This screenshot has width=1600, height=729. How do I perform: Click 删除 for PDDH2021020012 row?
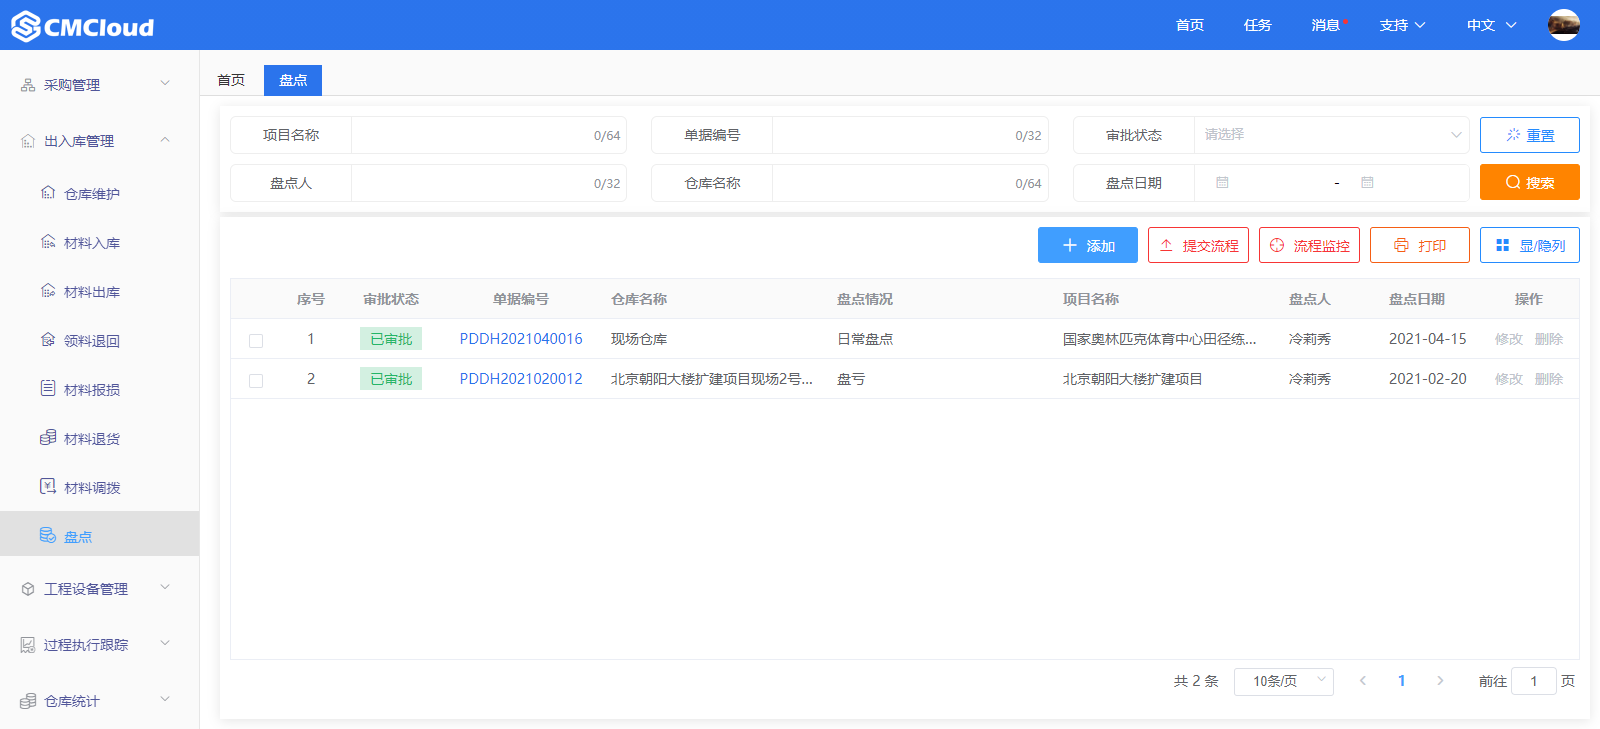[1549, 379]
